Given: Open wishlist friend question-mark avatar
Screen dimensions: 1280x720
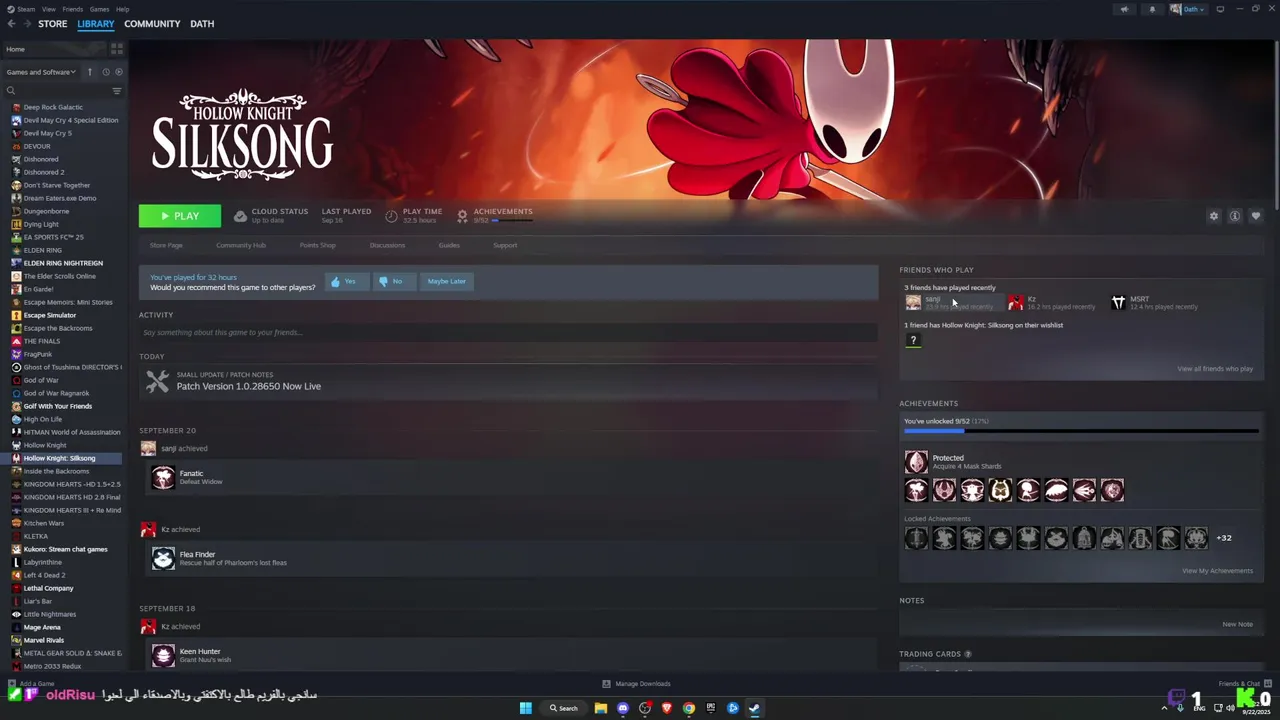Looking at the screenshot, I should click(912, 340).
